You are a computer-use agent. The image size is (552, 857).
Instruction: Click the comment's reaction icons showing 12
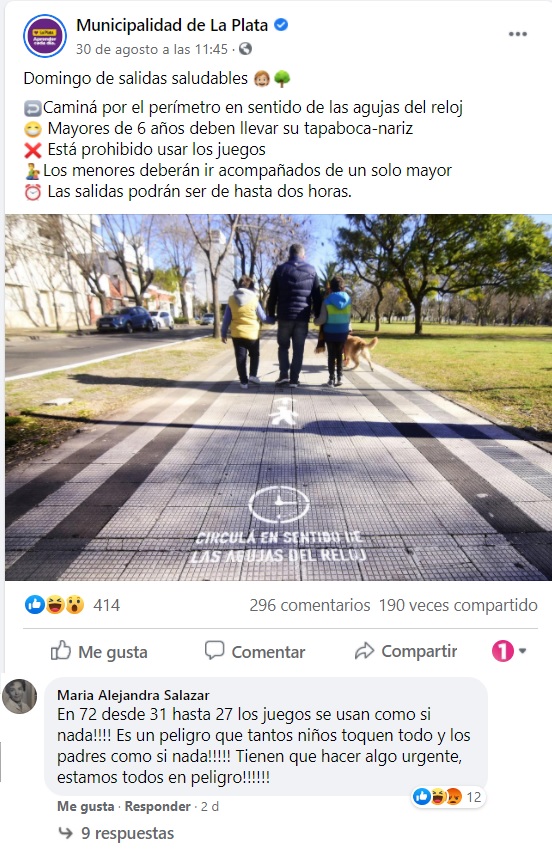coord(447,797)
